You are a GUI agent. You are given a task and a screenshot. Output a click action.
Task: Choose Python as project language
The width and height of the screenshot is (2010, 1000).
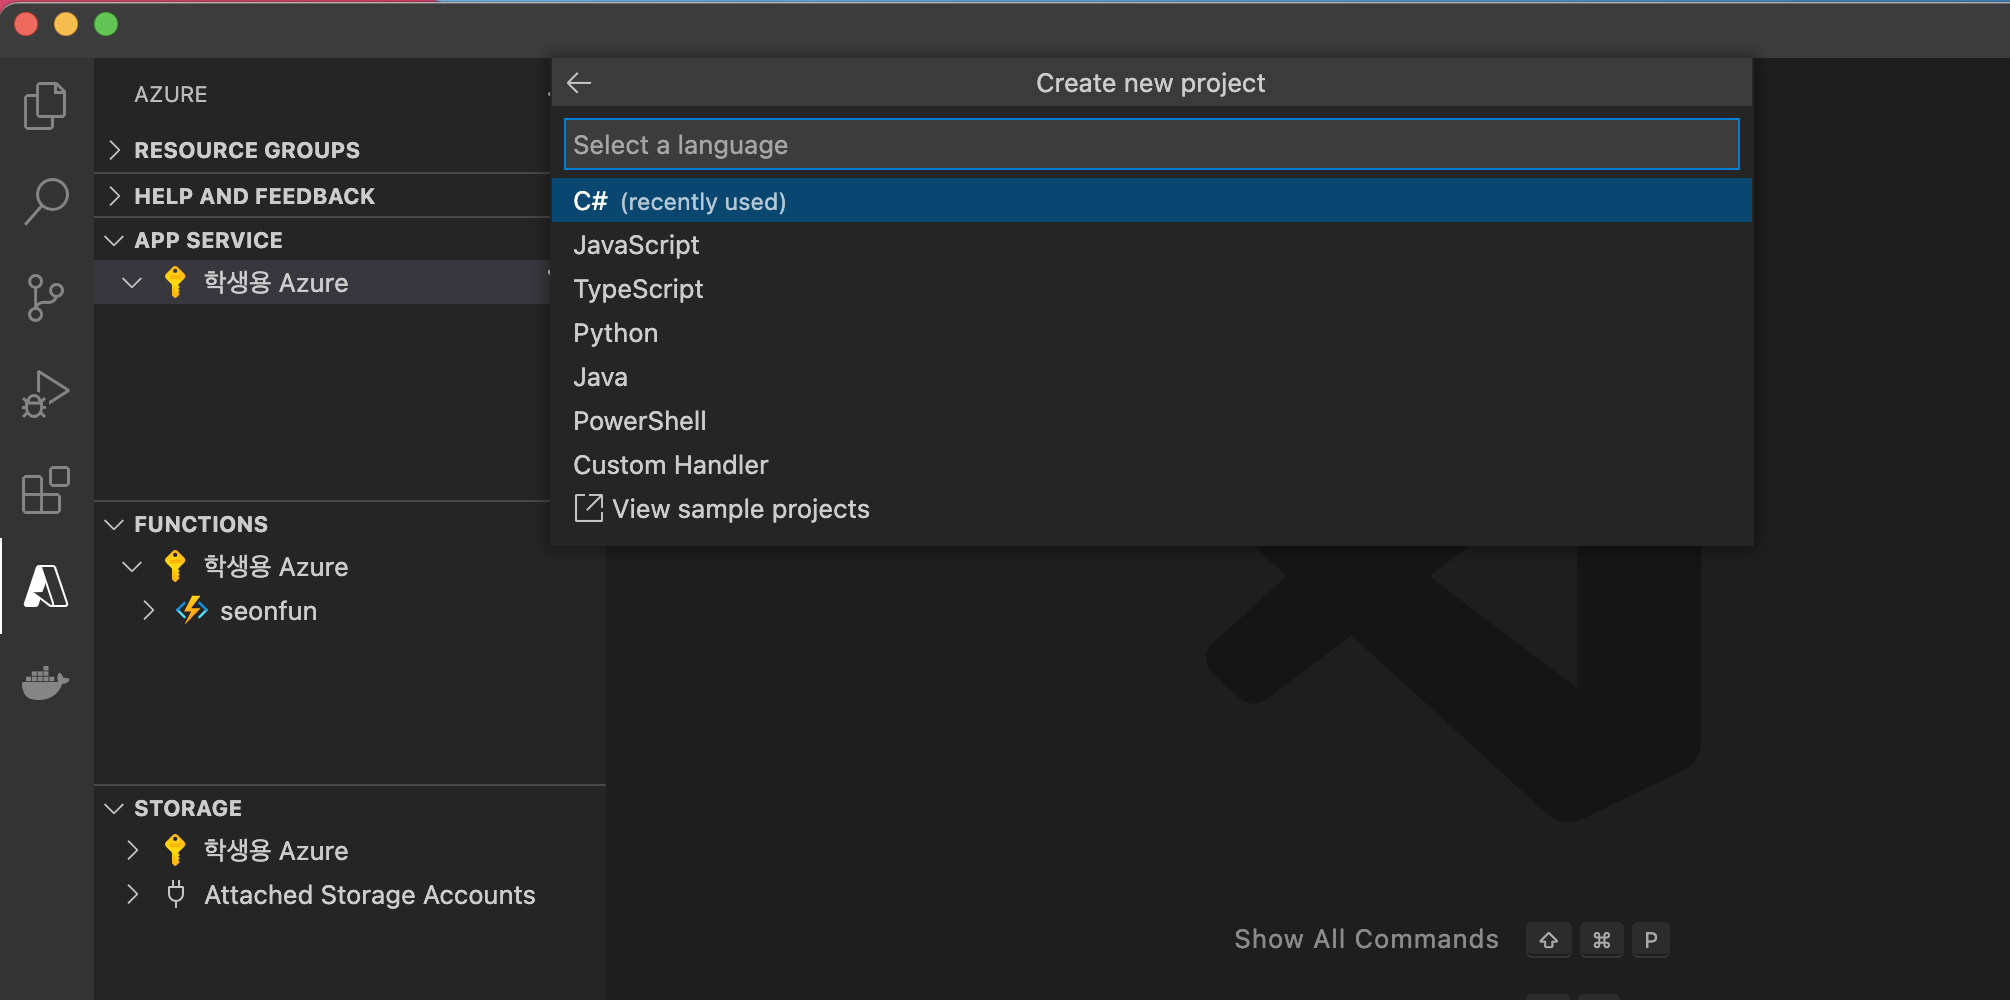tap(1151, 333)
